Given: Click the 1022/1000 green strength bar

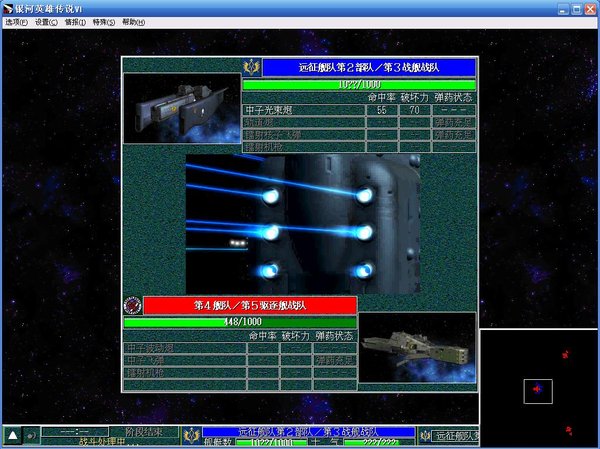Looking at the screenshot, I should 359,85.
